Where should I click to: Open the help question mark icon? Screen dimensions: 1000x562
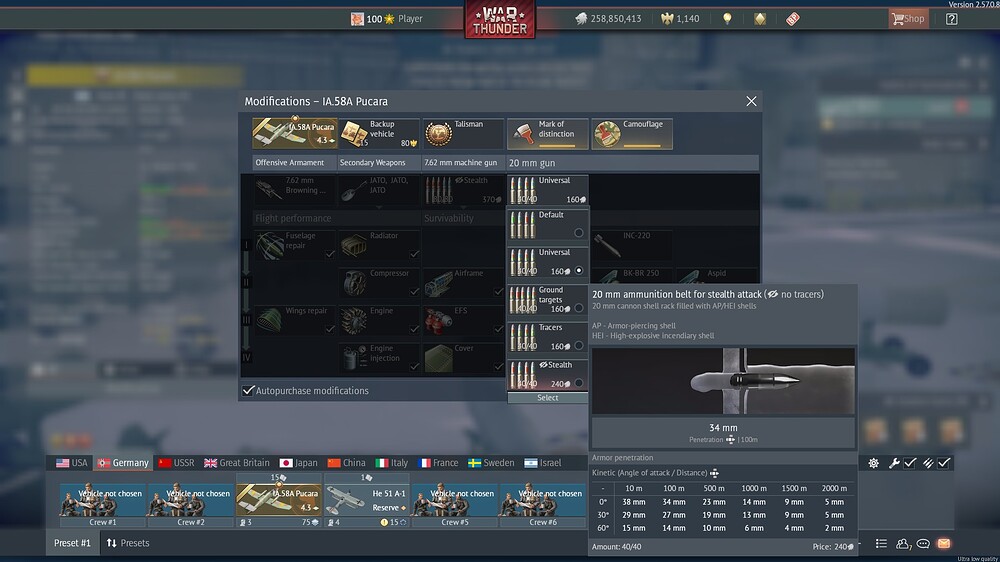pyautogui.click(x=952, y=19)
